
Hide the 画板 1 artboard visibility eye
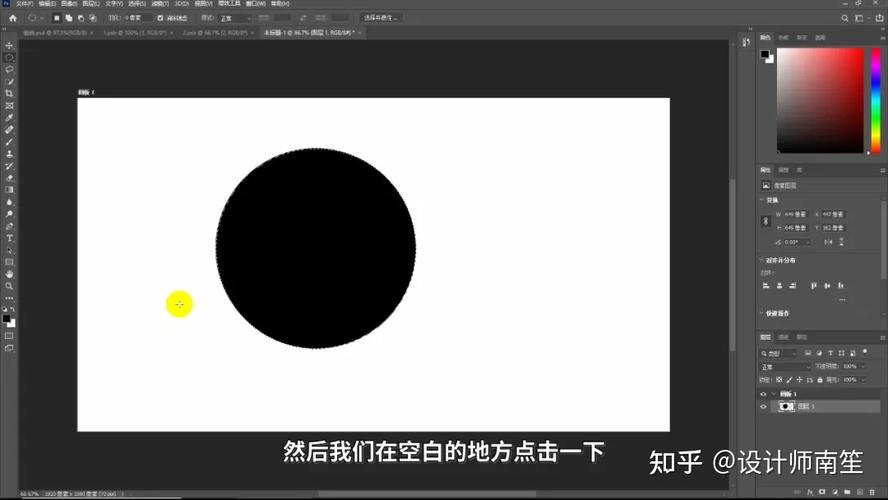[x=763, y=394]
